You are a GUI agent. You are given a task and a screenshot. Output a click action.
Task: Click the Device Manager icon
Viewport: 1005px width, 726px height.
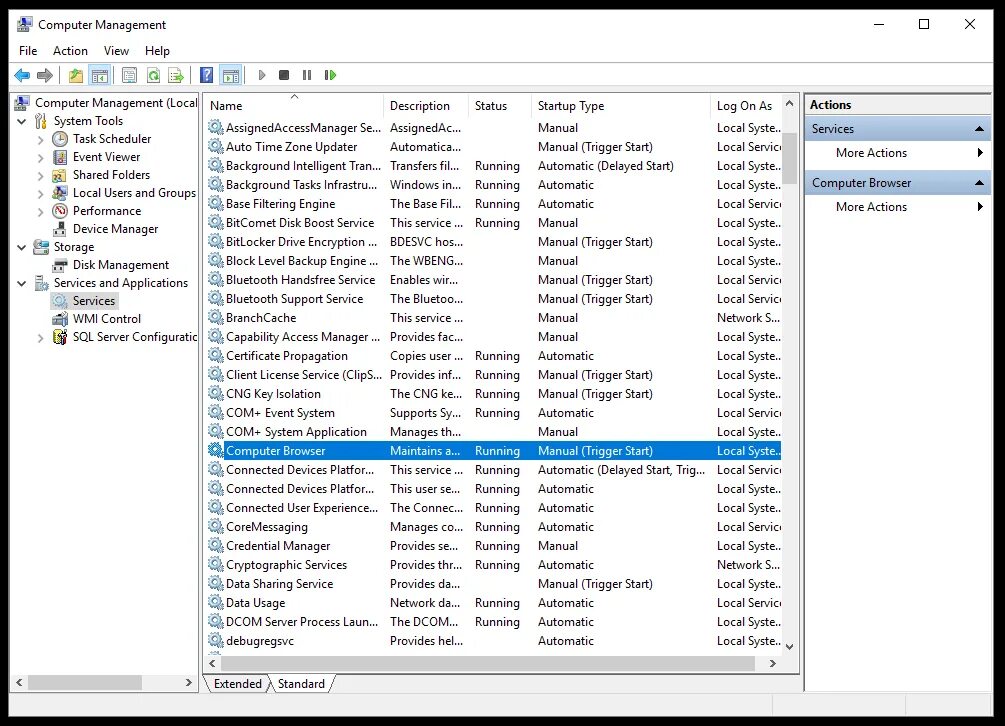[60, 229]
